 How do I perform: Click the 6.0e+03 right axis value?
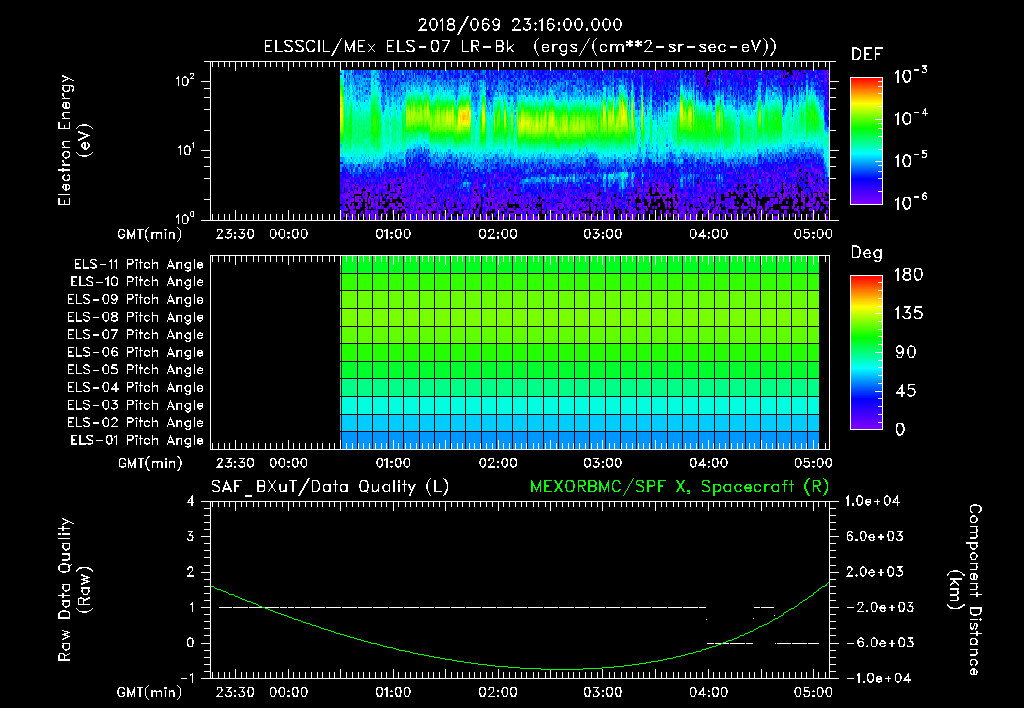[876, 537]
